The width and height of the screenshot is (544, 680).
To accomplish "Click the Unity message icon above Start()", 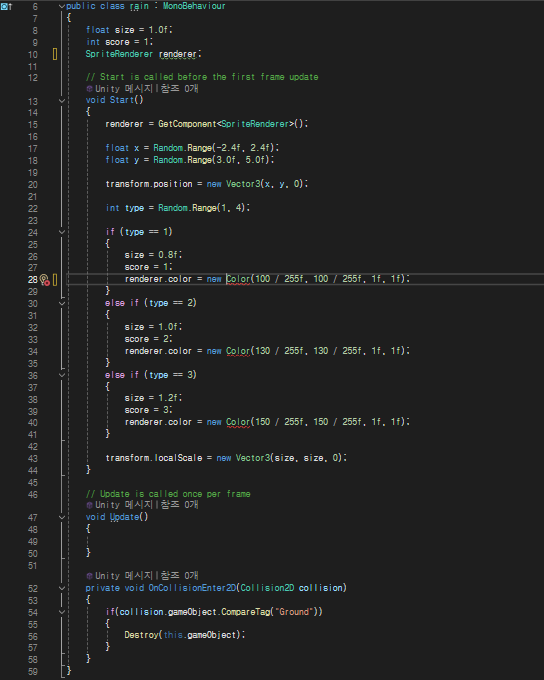I will (89, 88).
